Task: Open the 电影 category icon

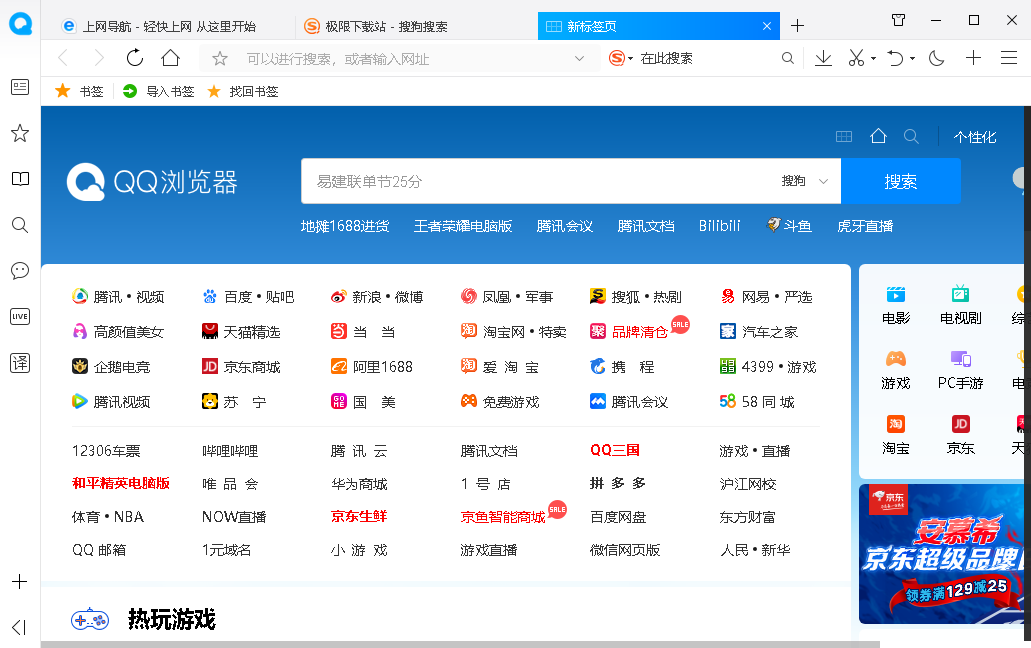Action: coord(896,305)
